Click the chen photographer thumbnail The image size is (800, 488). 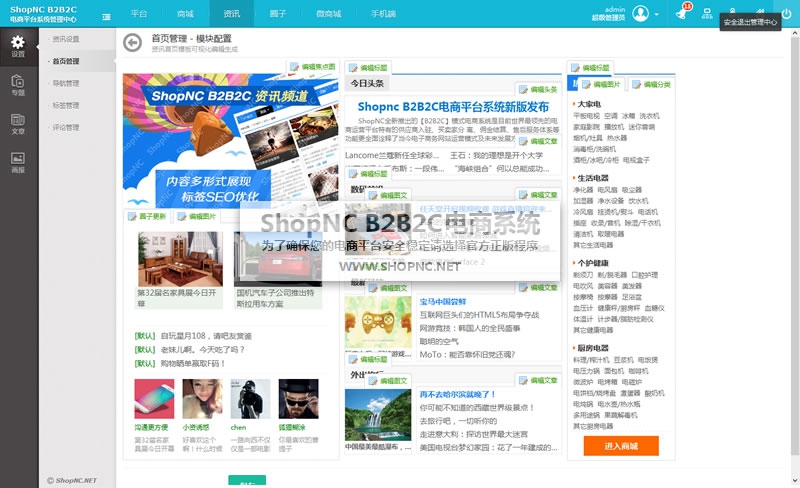[x=250, y=399]
